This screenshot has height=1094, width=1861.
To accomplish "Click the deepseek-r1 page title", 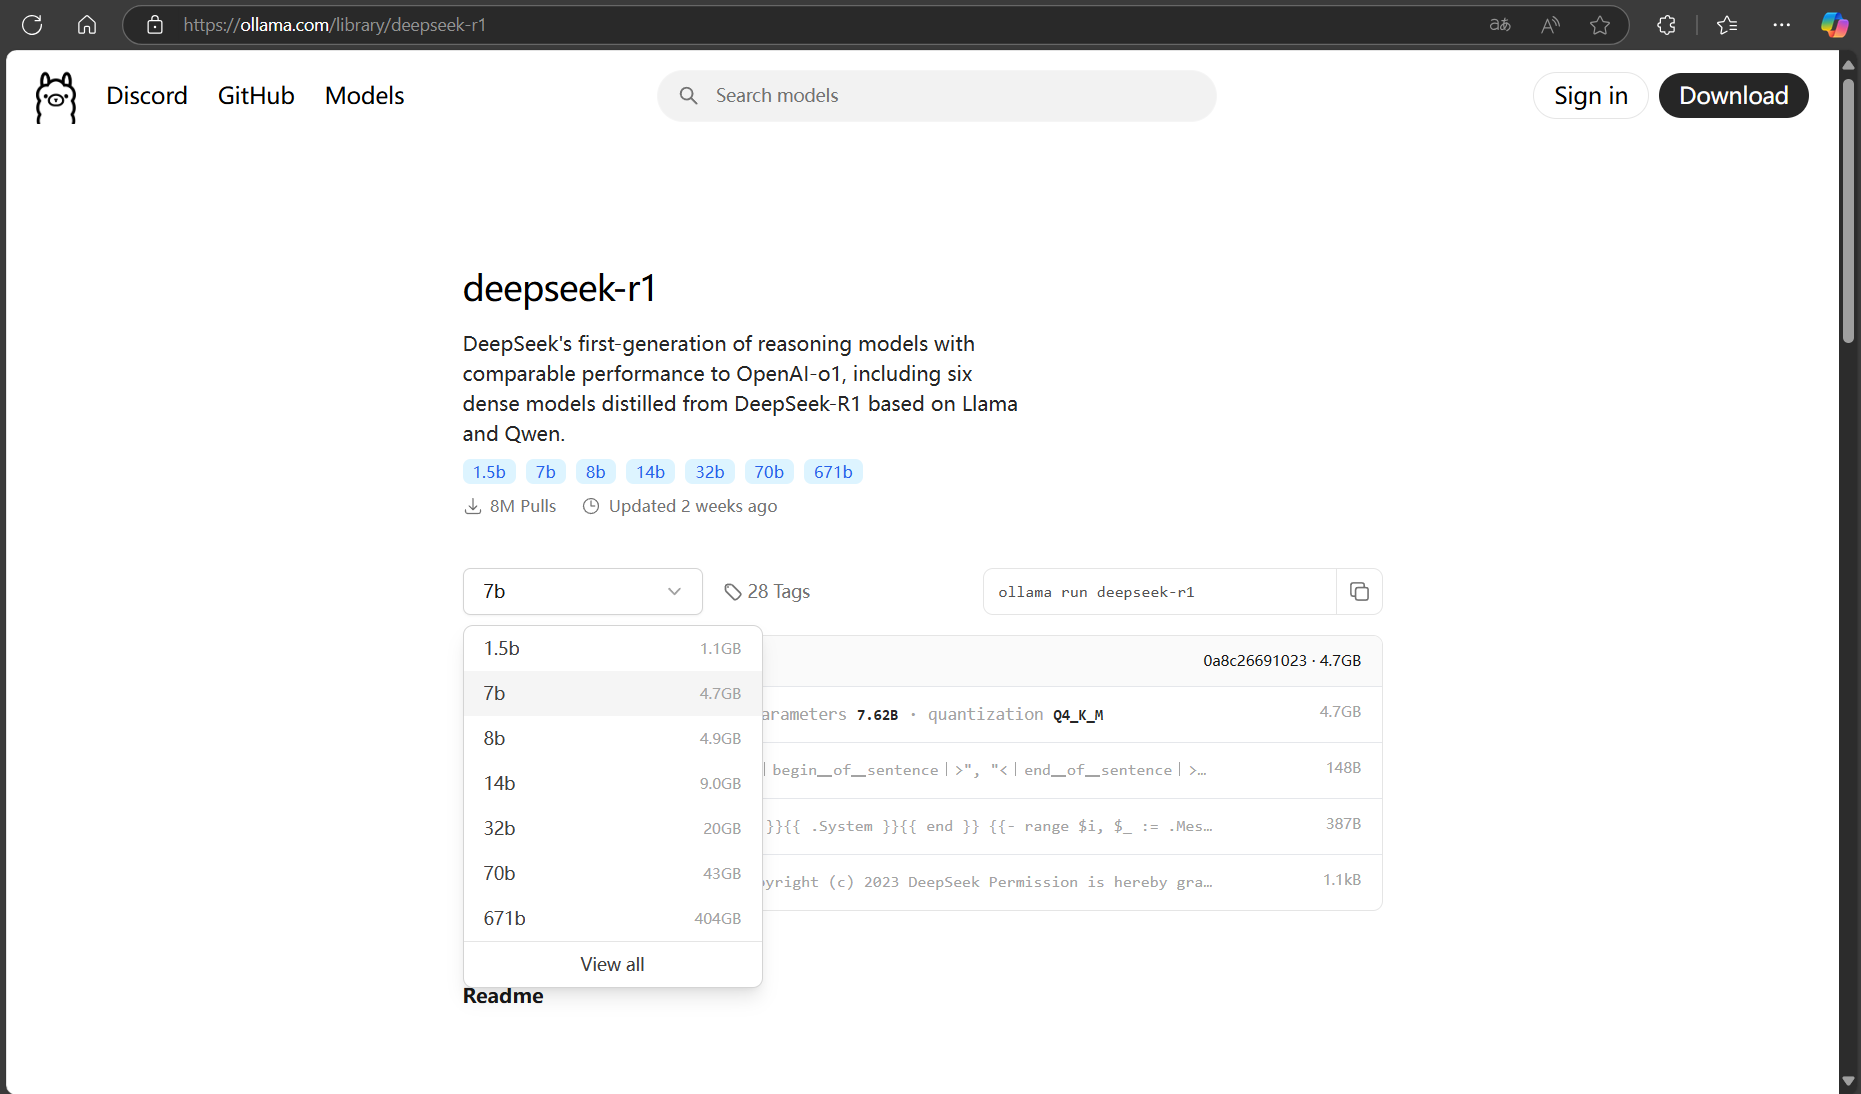I will [x=560, y=289].
